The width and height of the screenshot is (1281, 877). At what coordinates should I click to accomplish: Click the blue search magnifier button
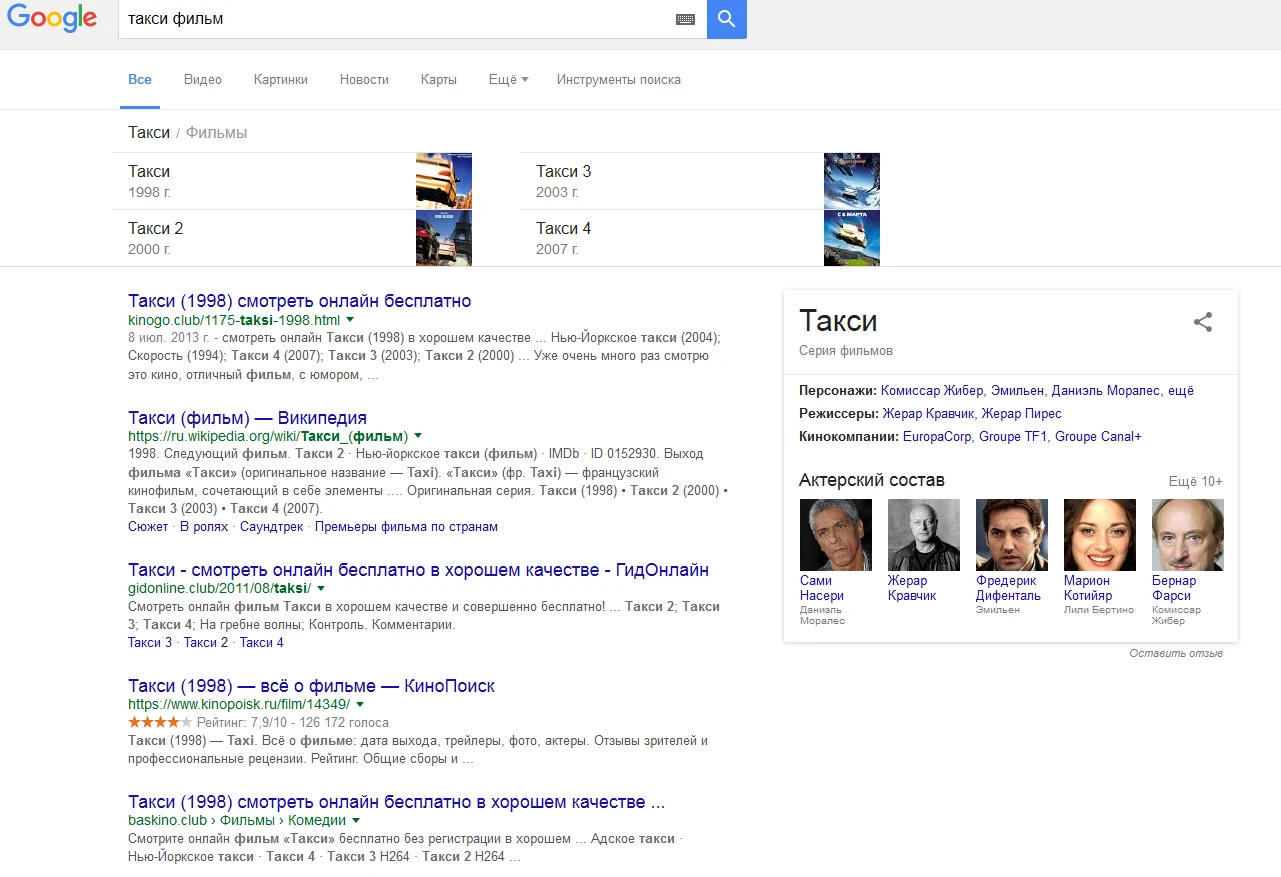click(726, 19)
